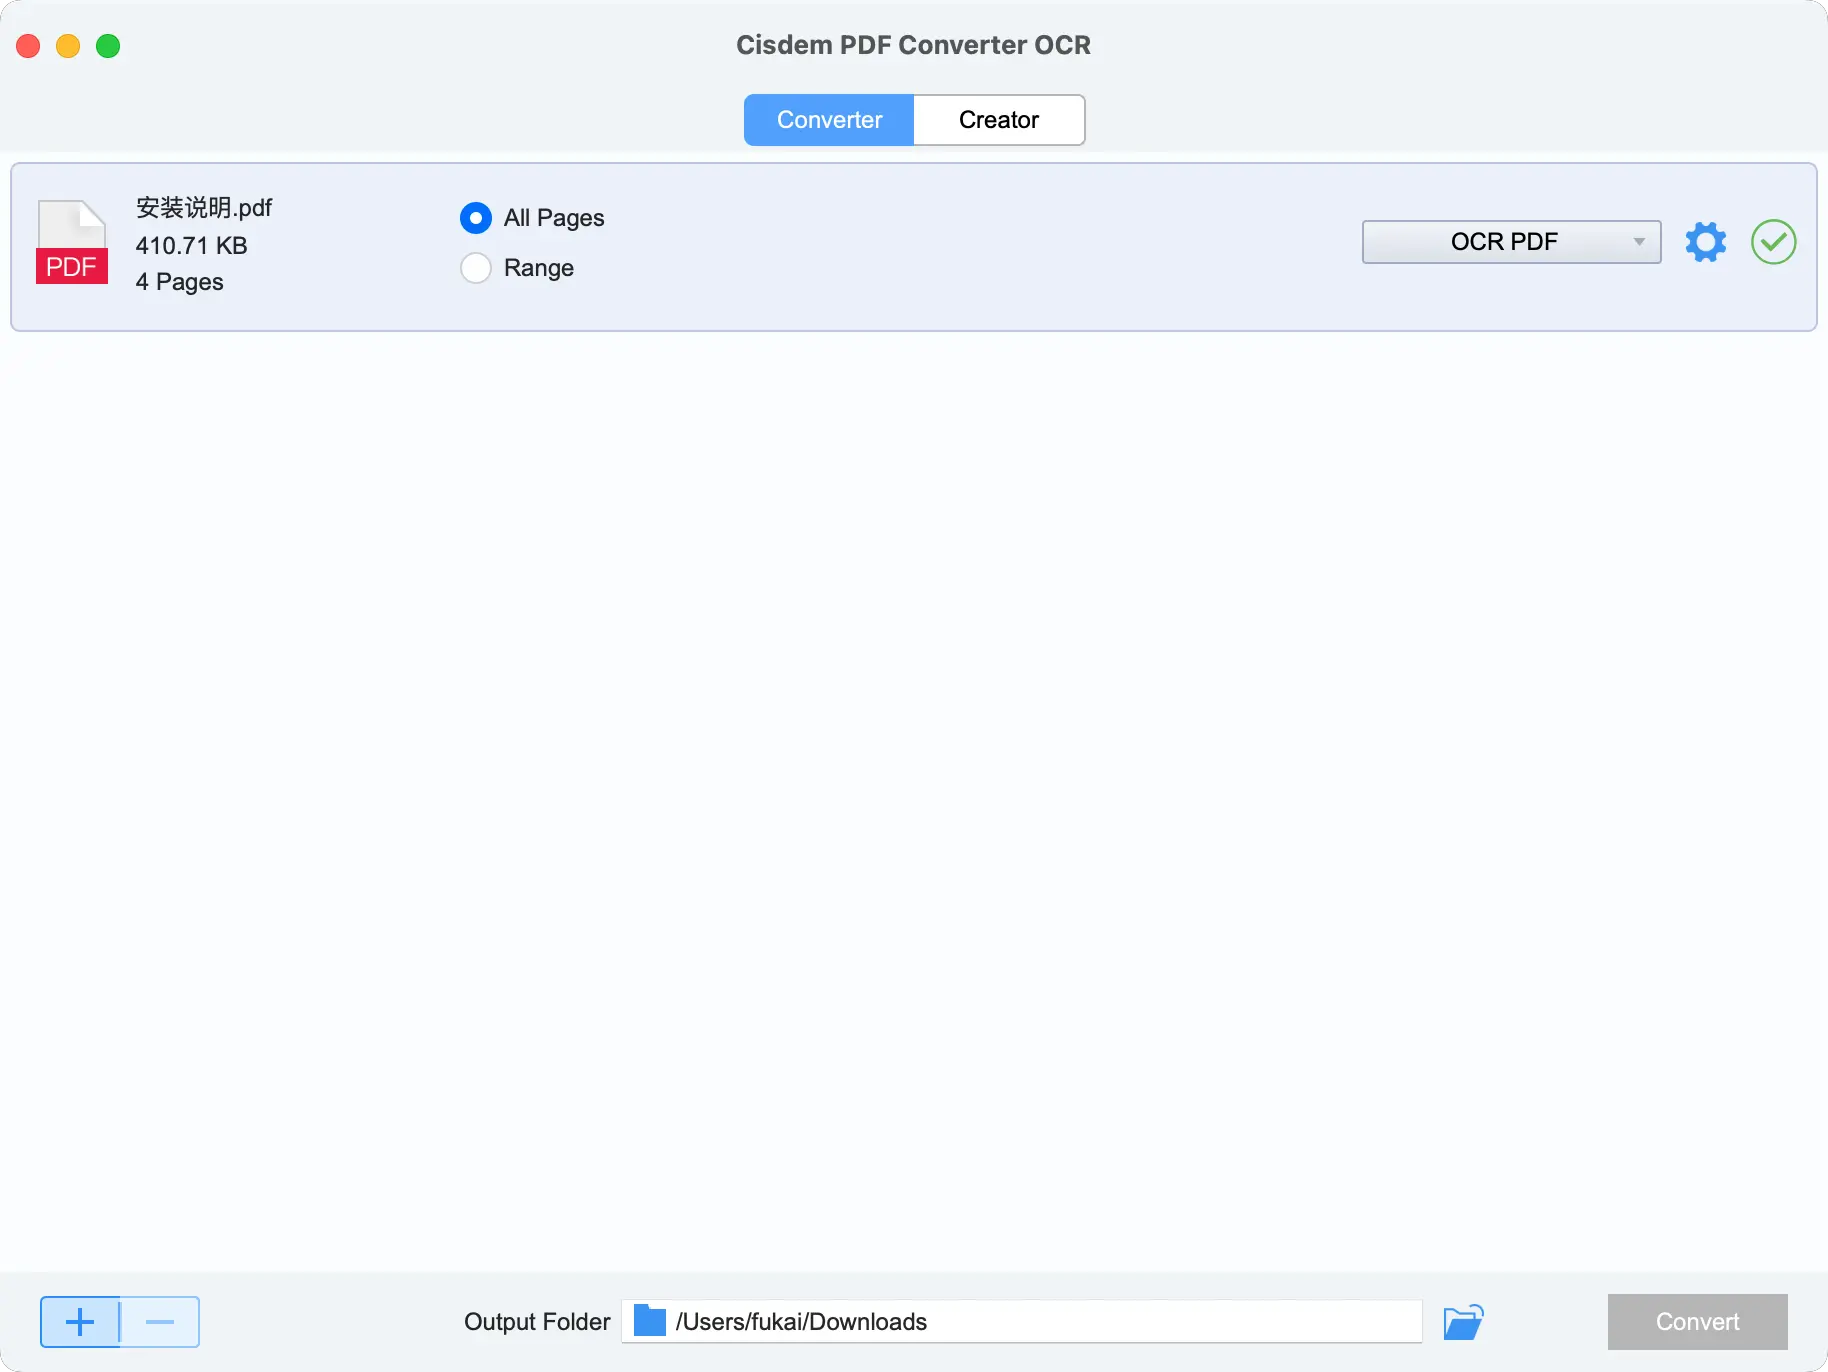Click the 4 Pages text

(179, 282)
